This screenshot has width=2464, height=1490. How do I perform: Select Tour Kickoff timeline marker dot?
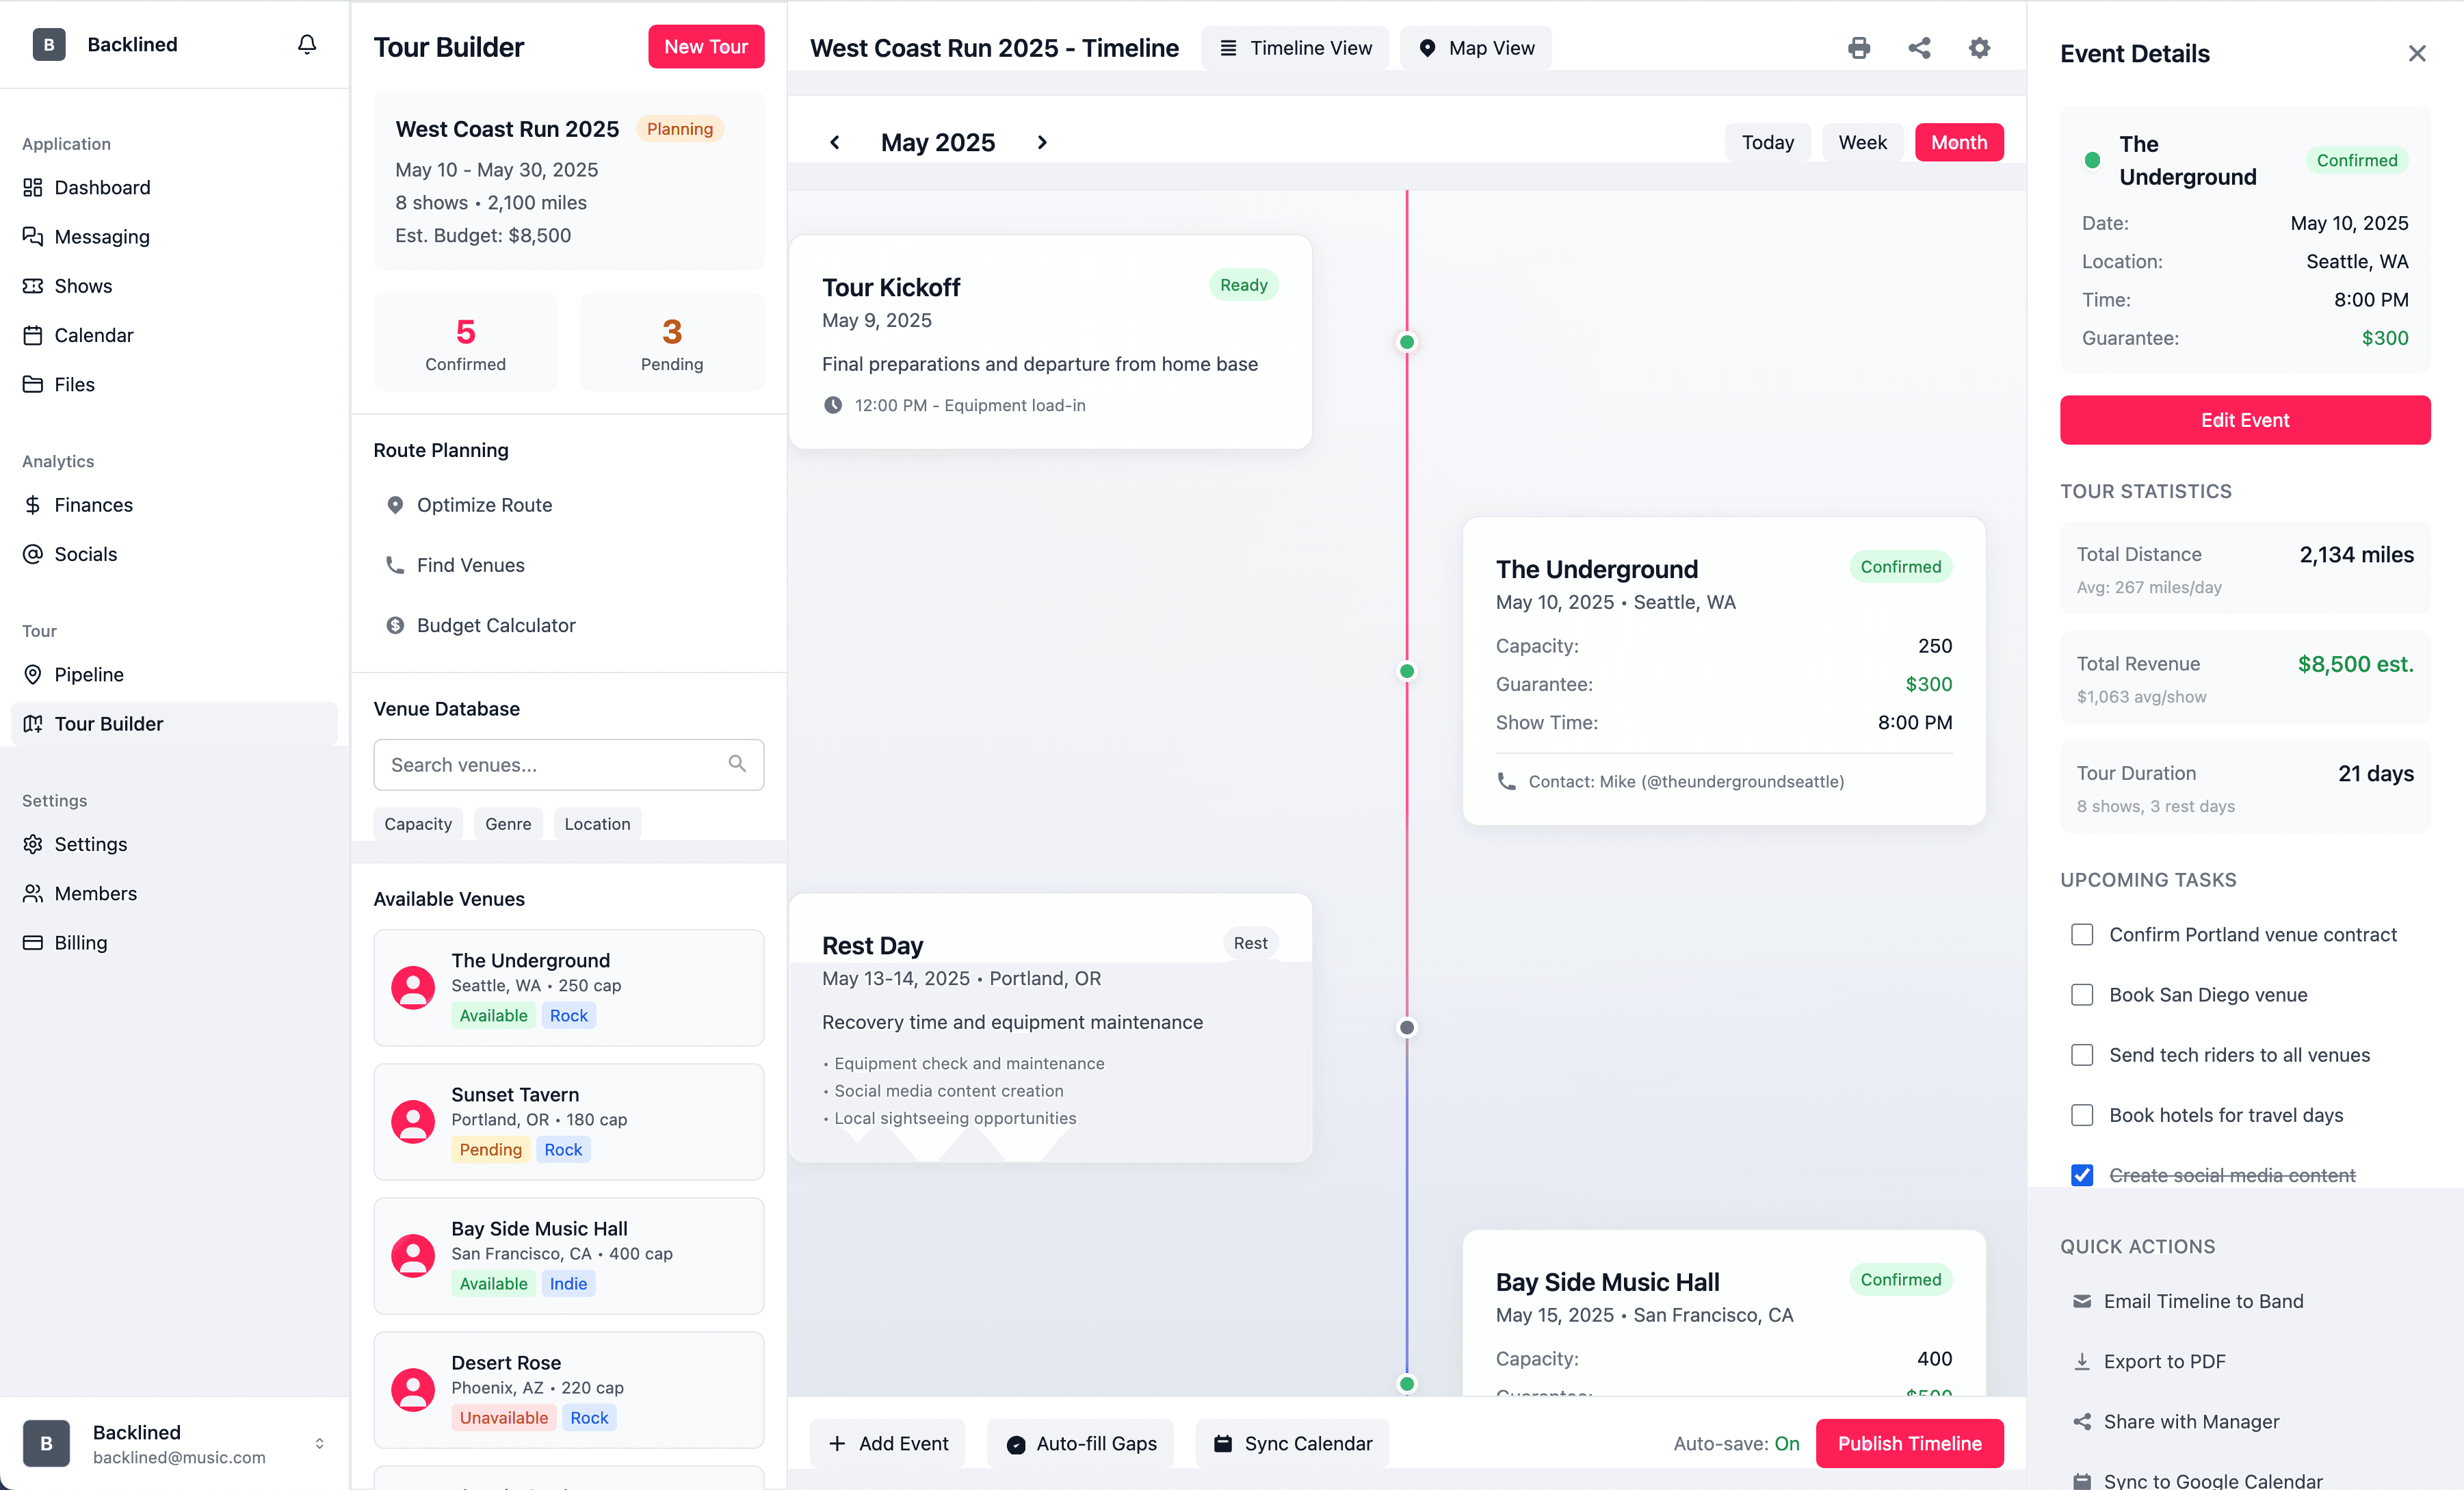(x=1406, y=342)
